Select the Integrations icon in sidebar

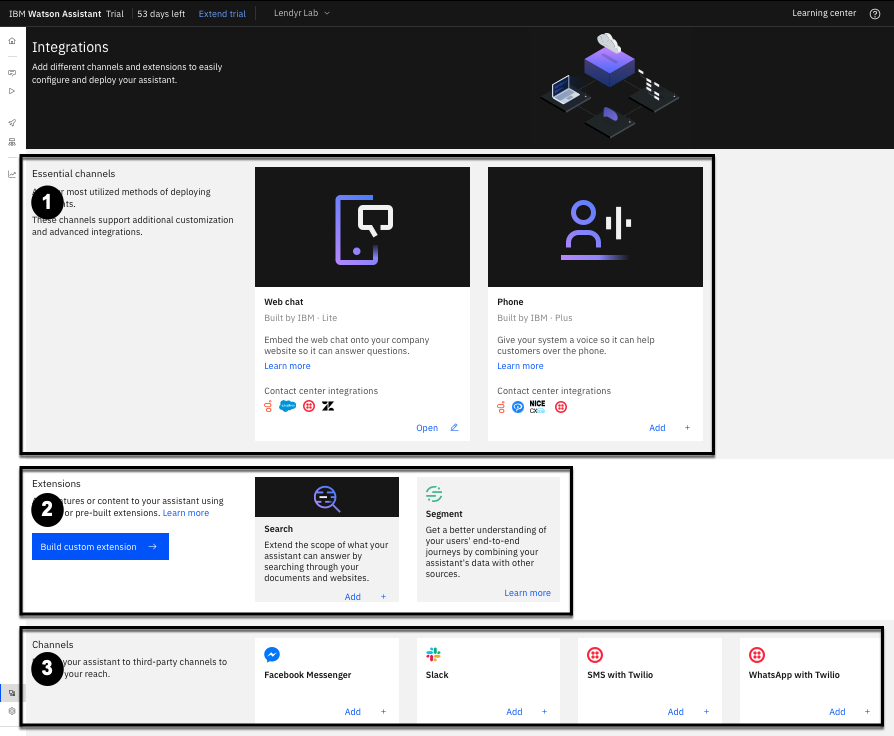12,693
